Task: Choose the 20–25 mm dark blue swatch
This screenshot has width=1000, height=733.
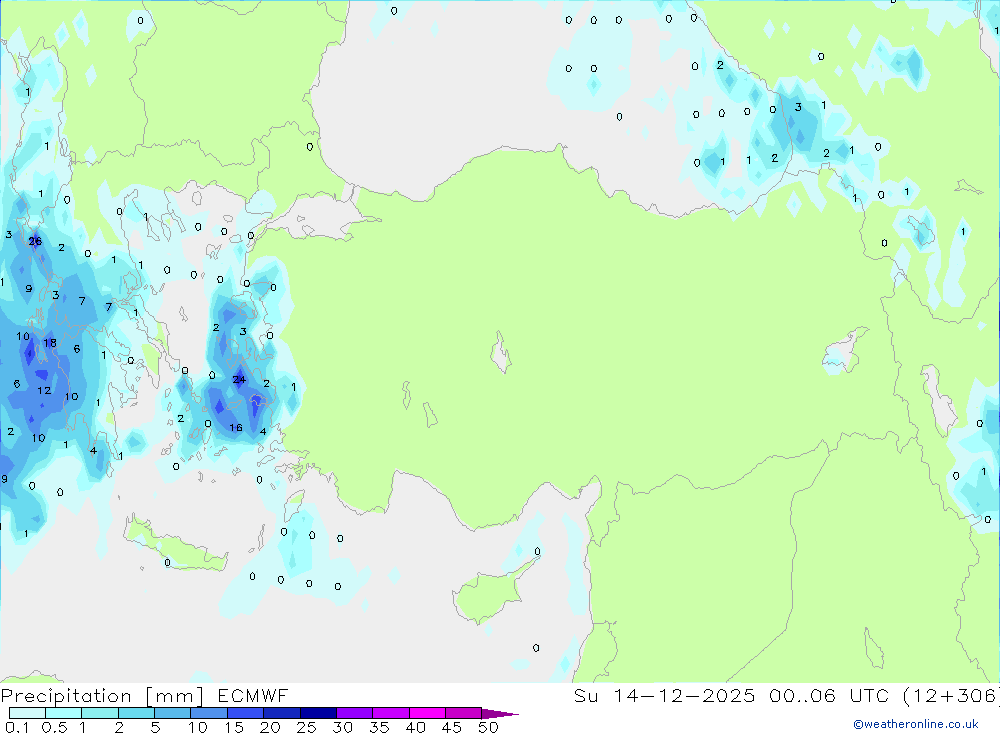Action: 282,713
